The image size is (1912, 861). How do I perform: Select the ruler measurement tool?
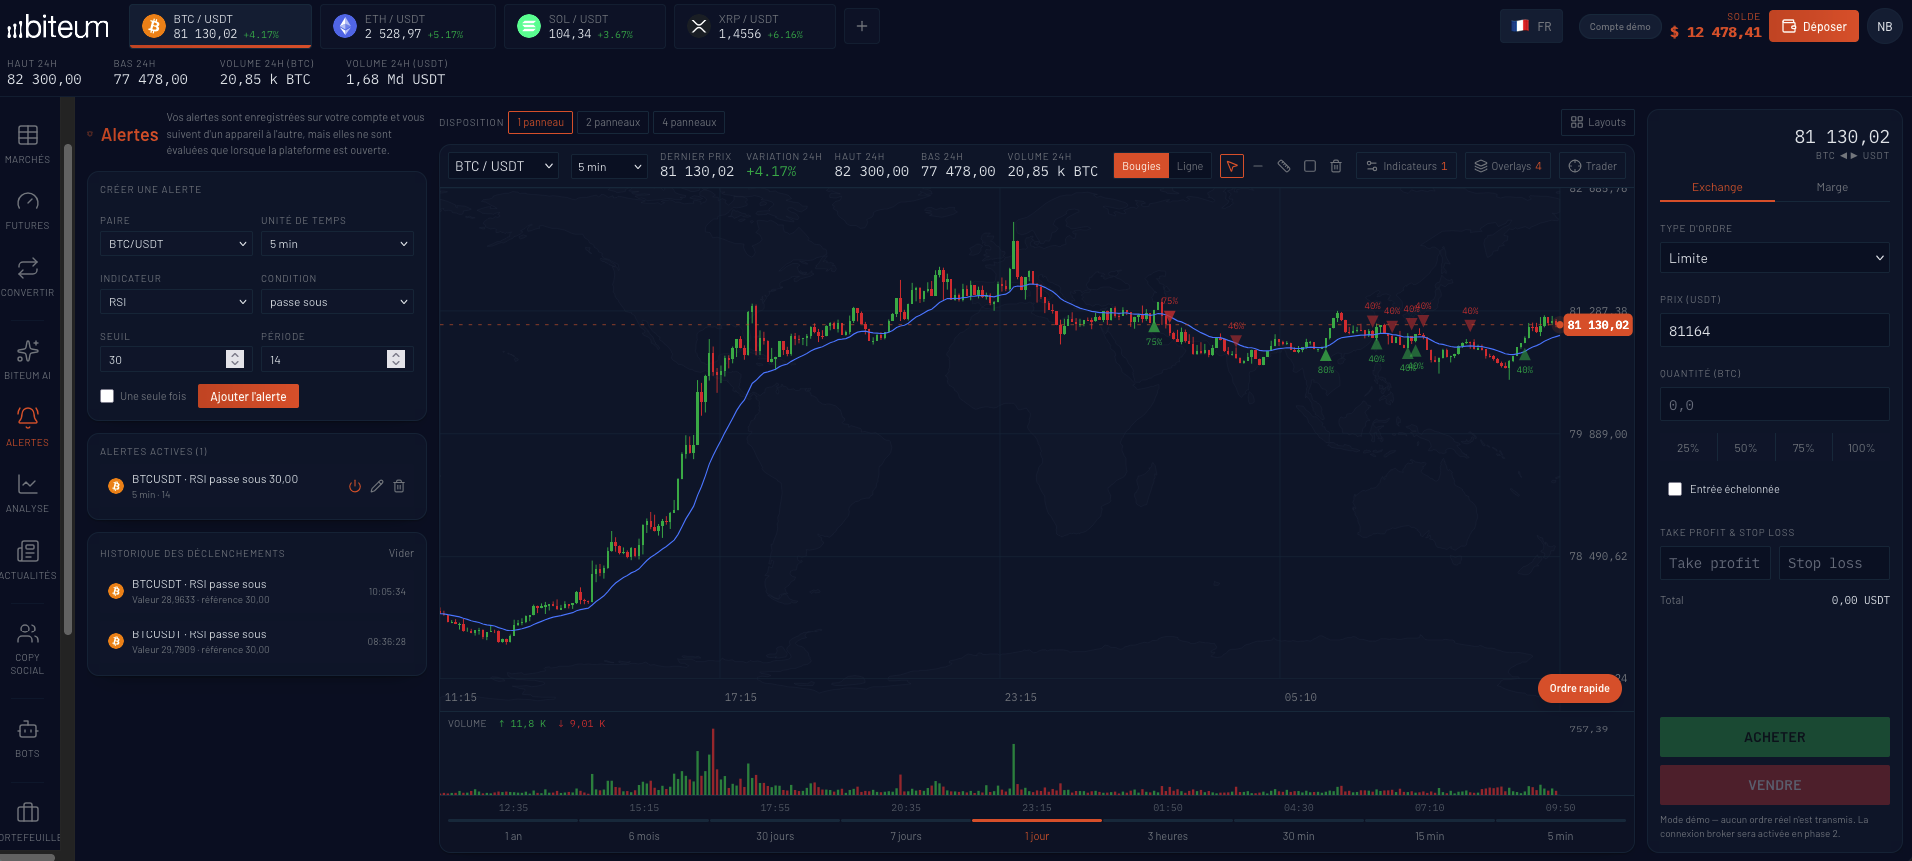(1284, 166)
